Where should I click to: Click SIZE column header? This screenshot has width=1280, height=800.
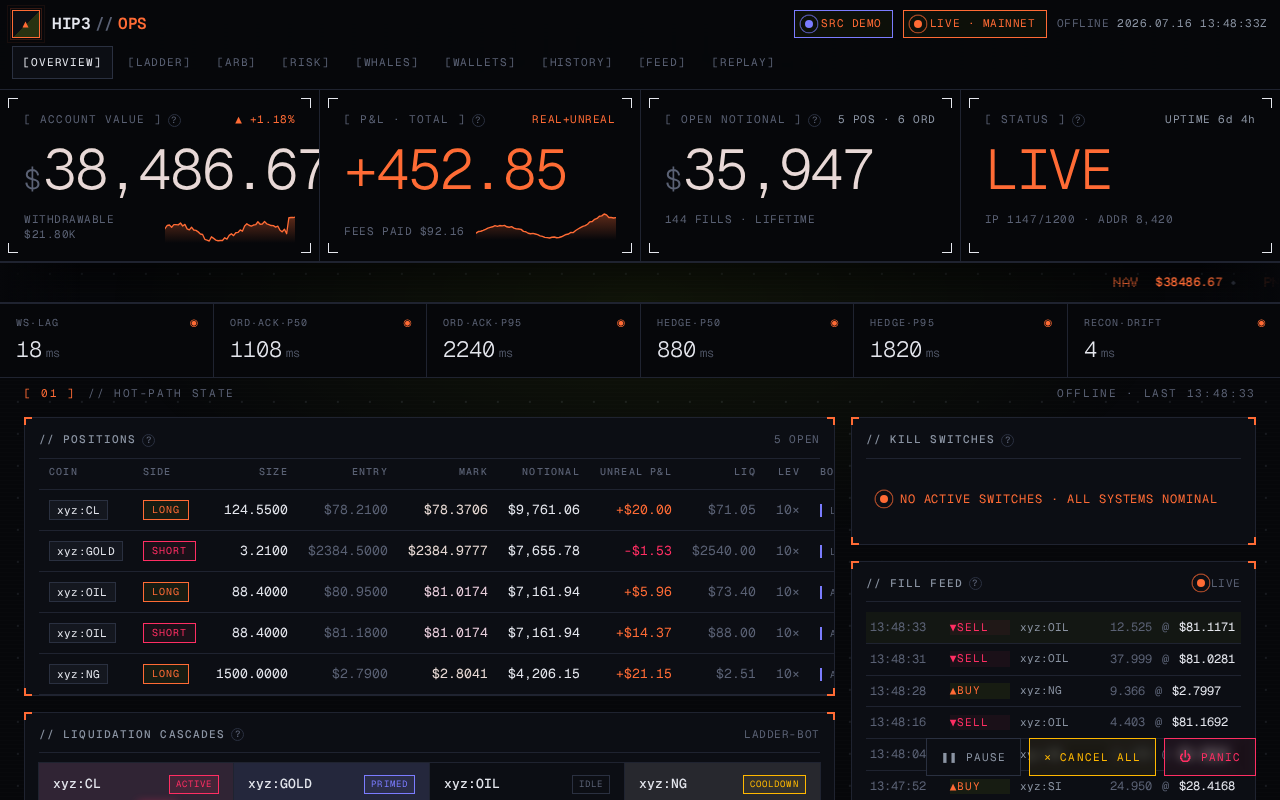click(x=274, y=472)
